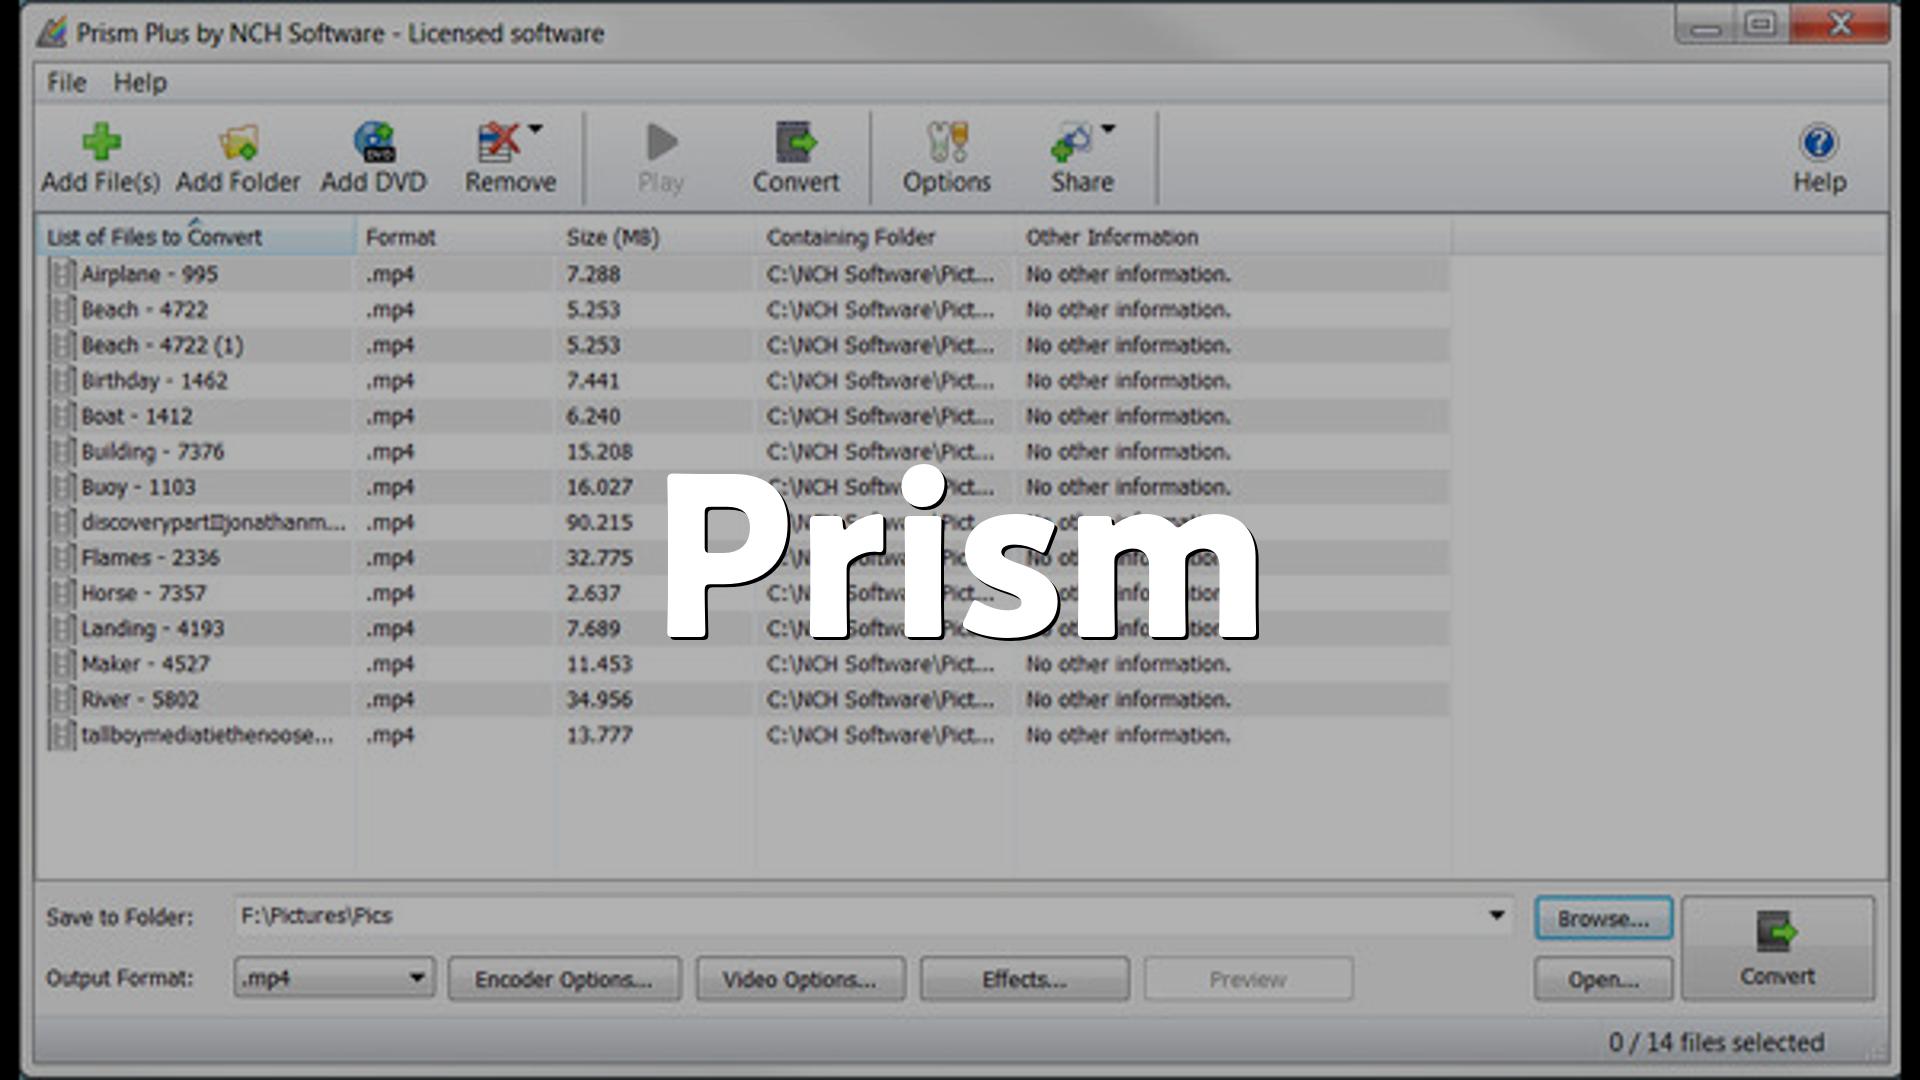Click the size value 34.956
The image size is (1920, 1080).
tap(599, 700)
